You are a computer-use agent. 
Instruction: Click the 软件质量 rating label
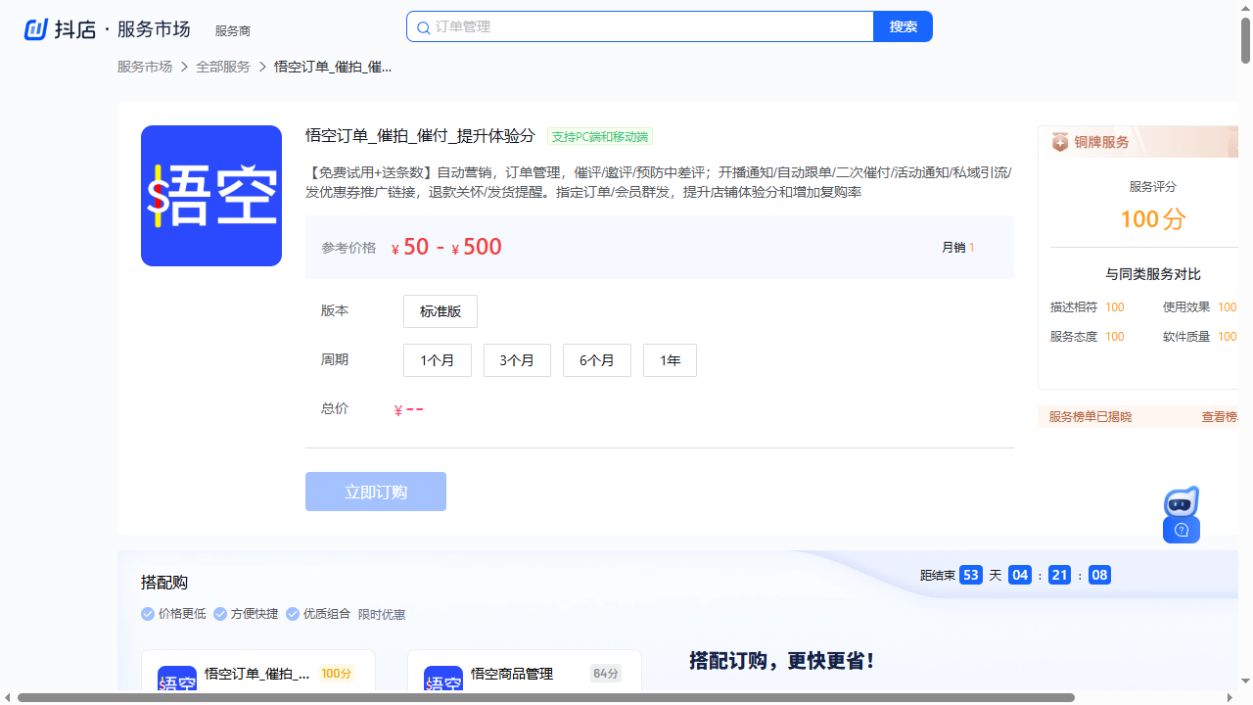point(1186,337)
